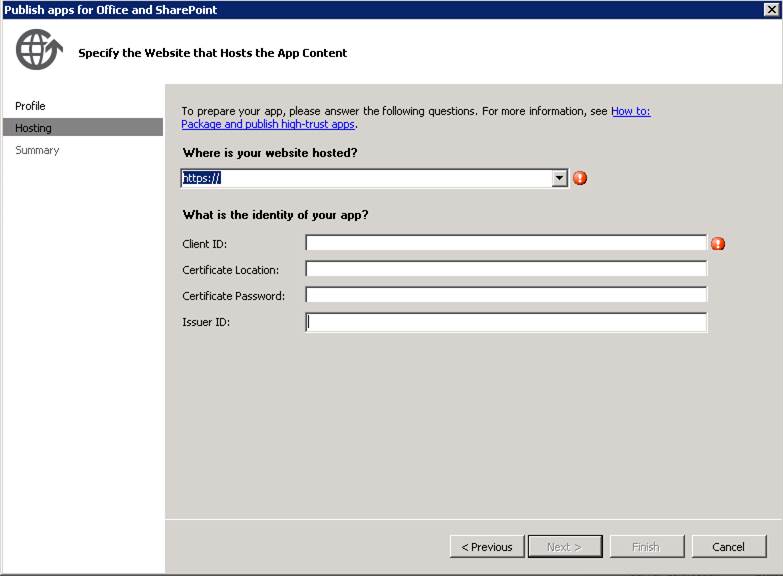
Task: Click the 'Where is your website hosted?' heading
Action: click(x=270, y=153)
